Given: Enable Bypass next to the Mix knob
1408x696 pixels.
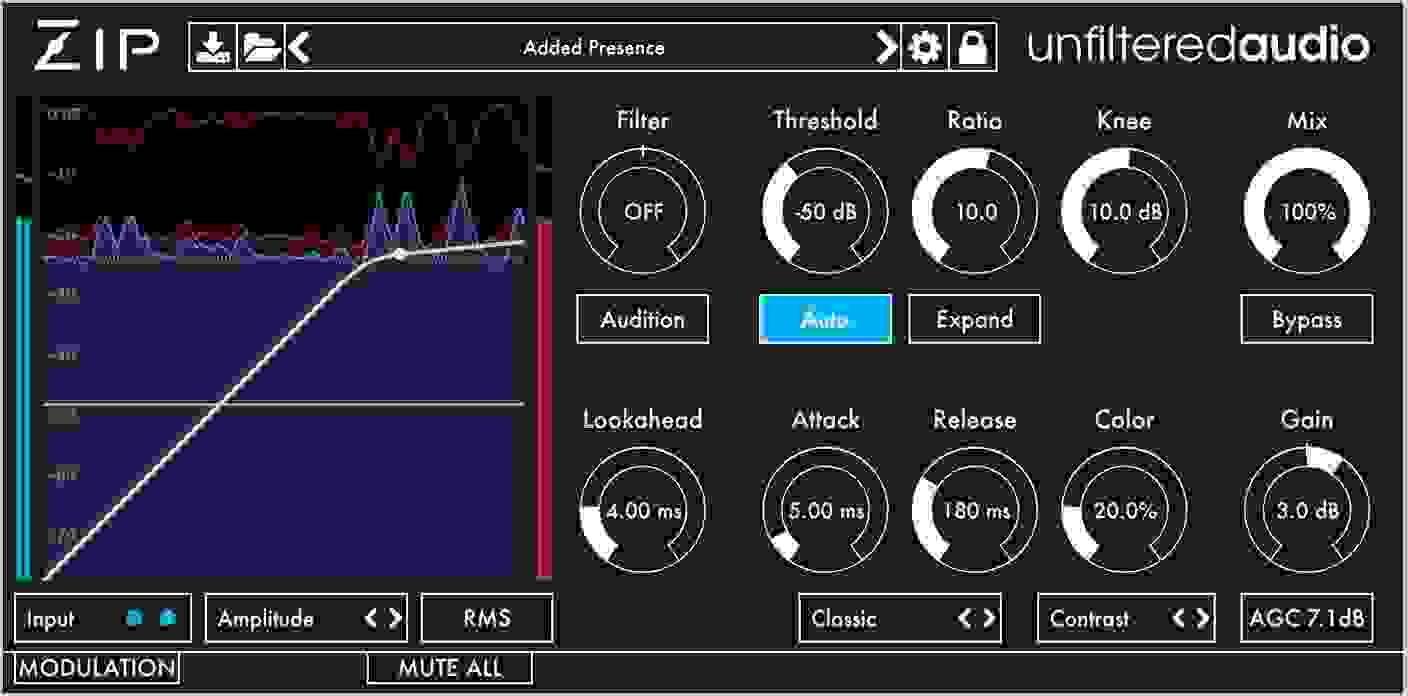Looking at the screenshot, I should tap(1306, 319).
